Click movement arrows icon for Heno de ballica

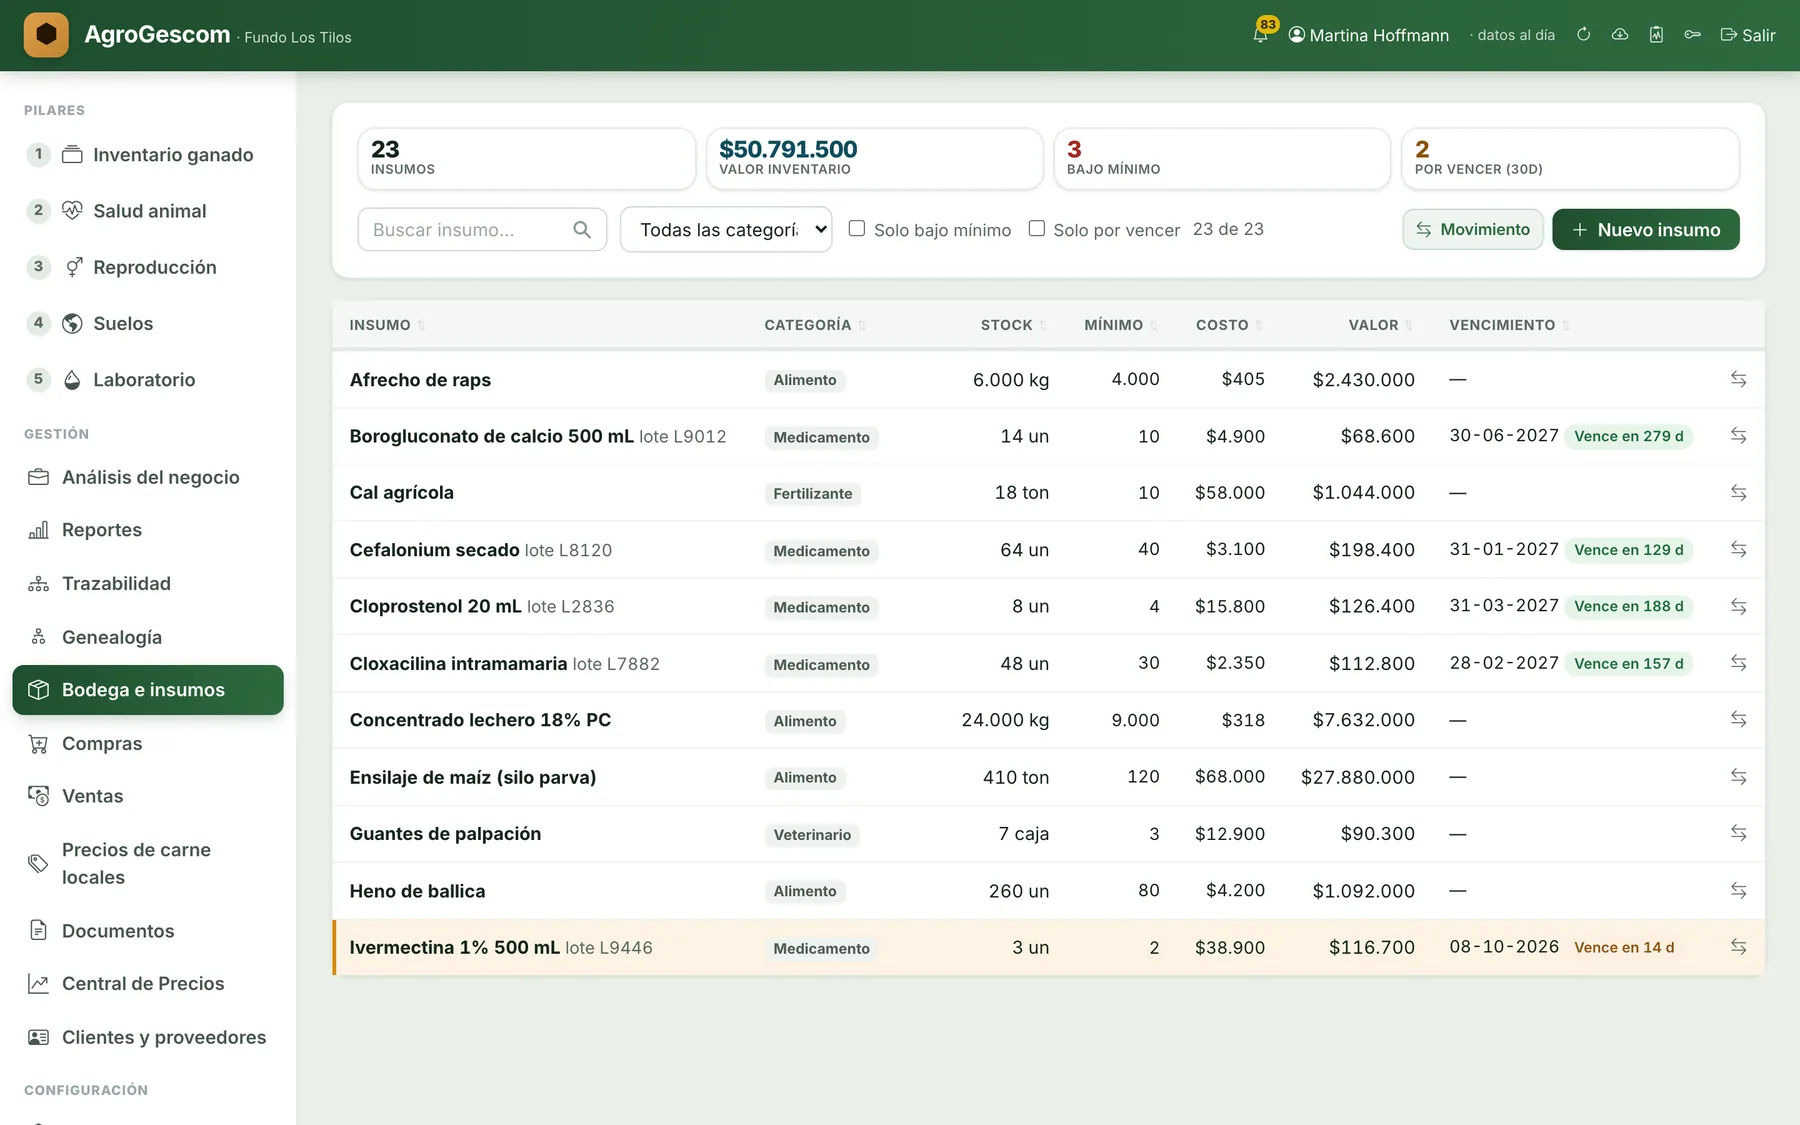pos(1739,890)
